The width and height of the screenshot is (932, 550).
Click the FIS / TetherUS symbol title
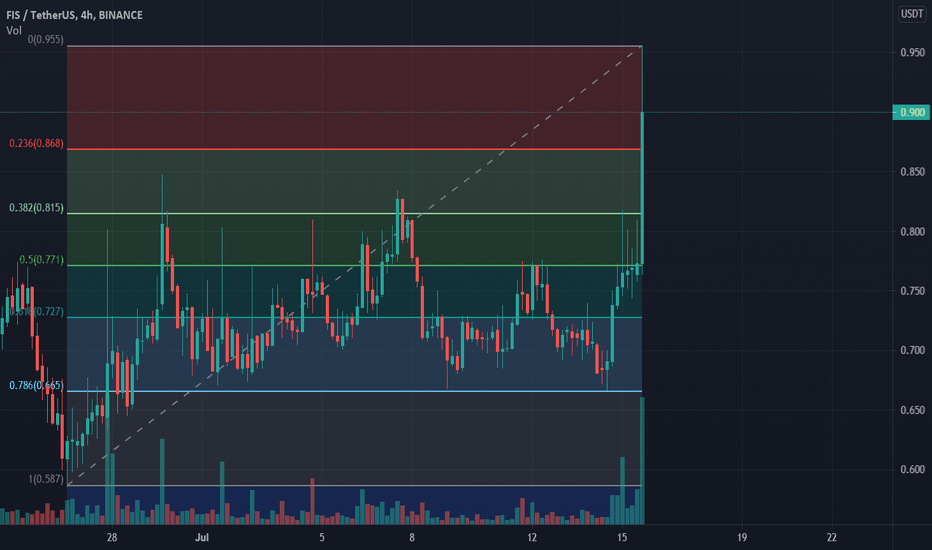[74, 15]
